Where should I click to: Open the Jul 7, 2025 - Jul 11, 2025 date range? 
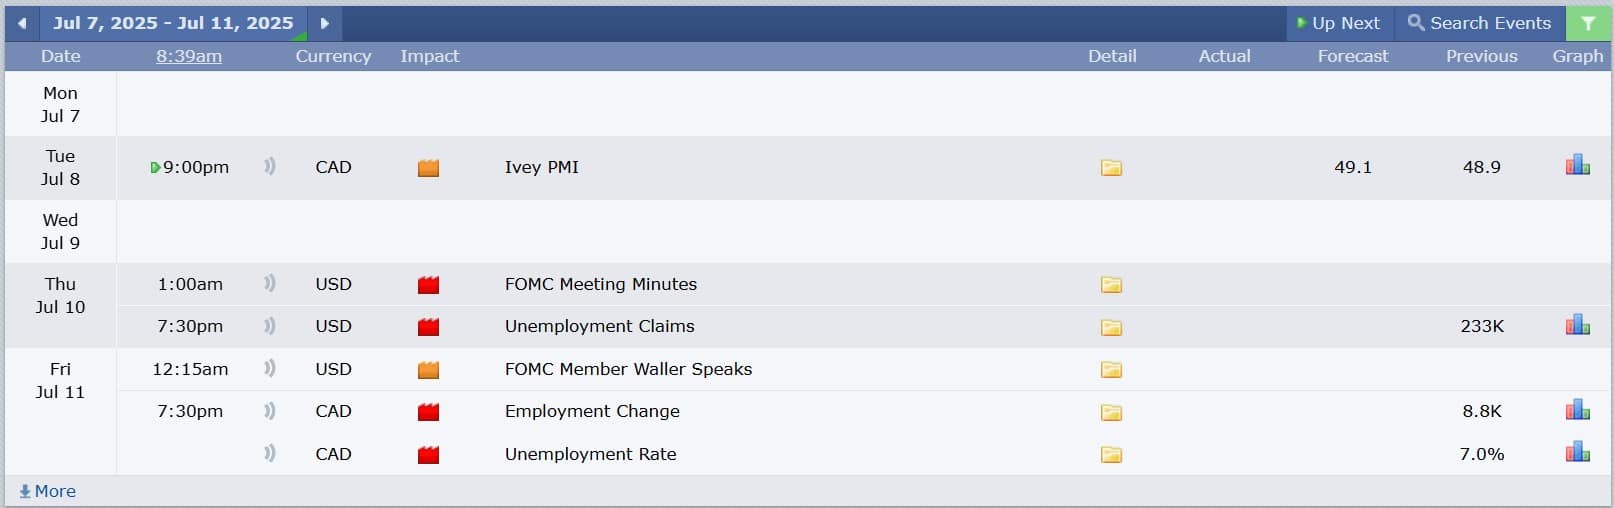point(173,23)
